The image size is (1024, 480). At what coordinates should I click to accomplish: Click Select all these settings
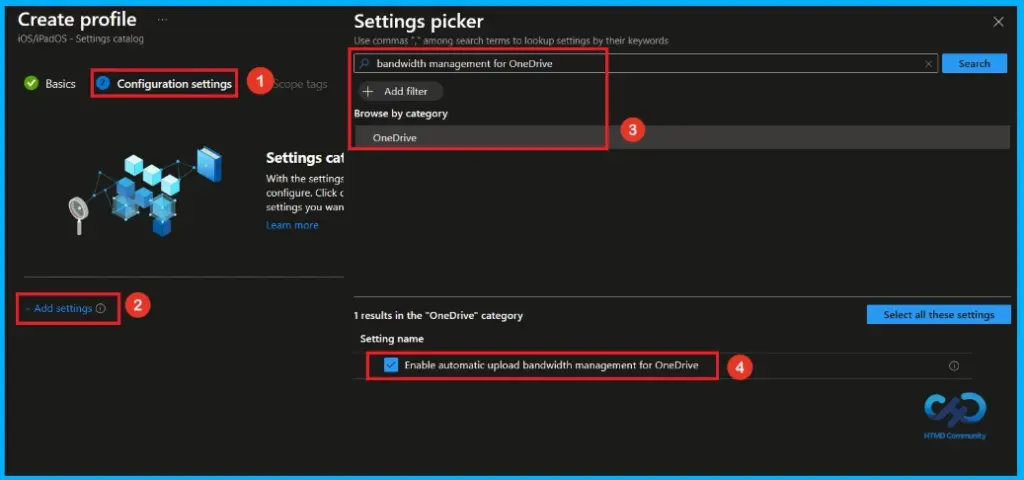(938, 314)
